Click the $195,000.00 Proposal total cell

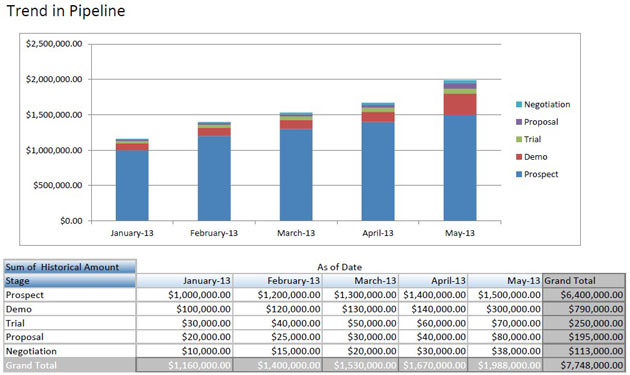584,337
